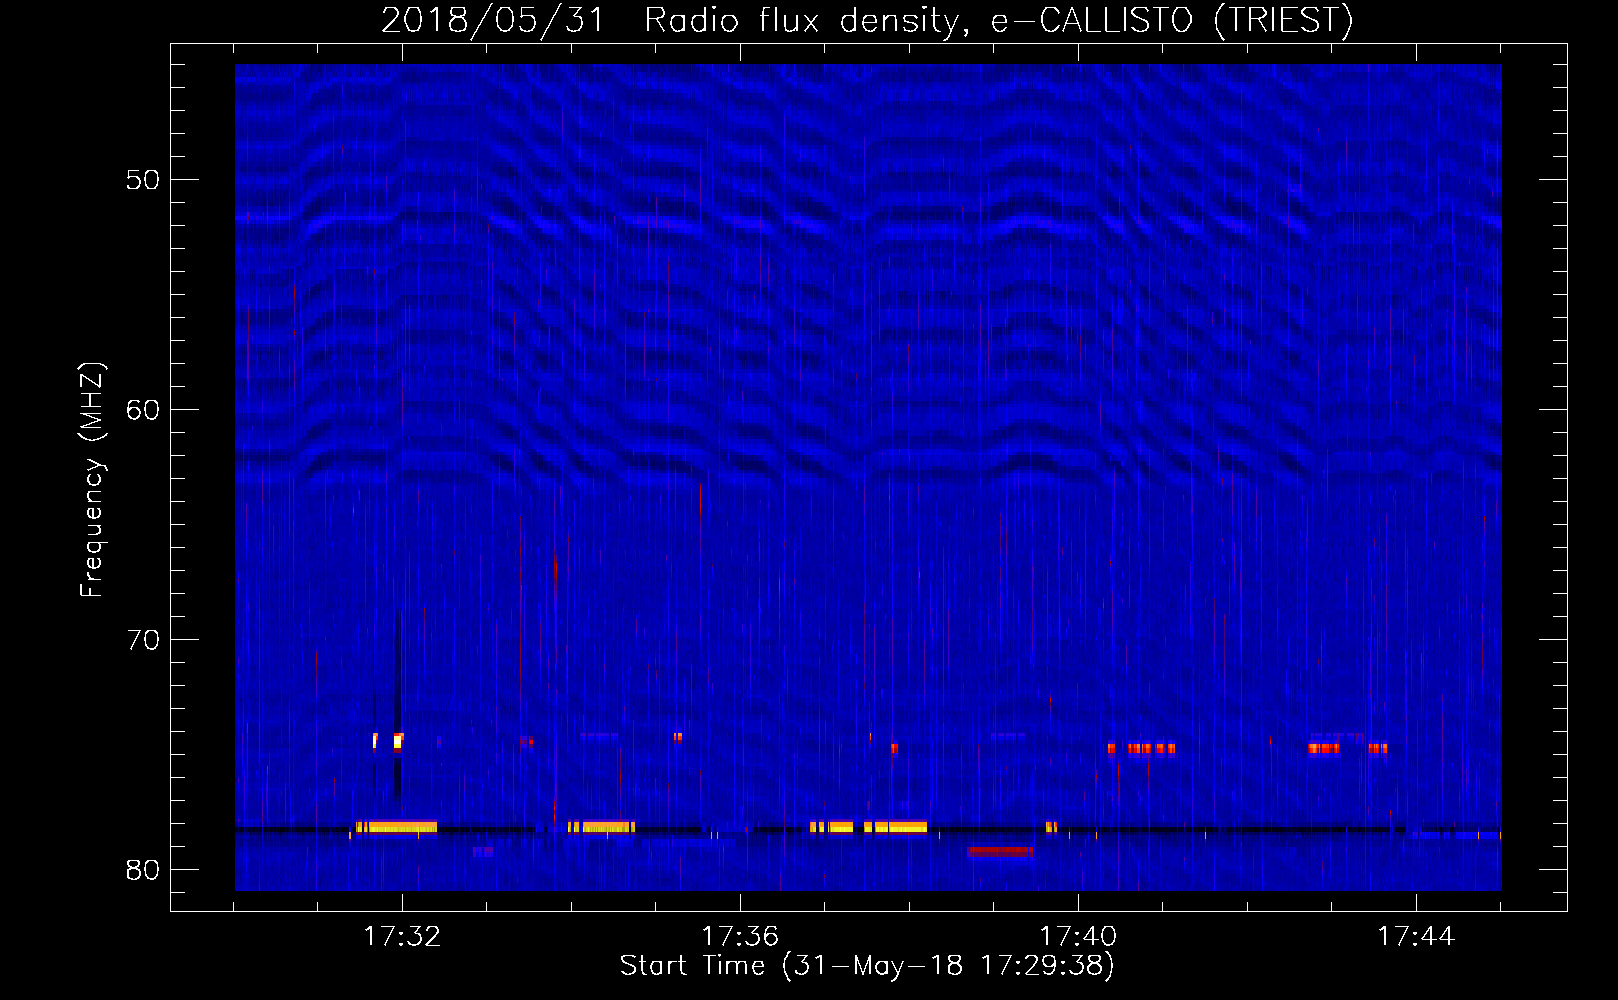This screenshot has width=1618, height=1000.
Task: Click the 17:36 time tick label
Action: point(740,937)
